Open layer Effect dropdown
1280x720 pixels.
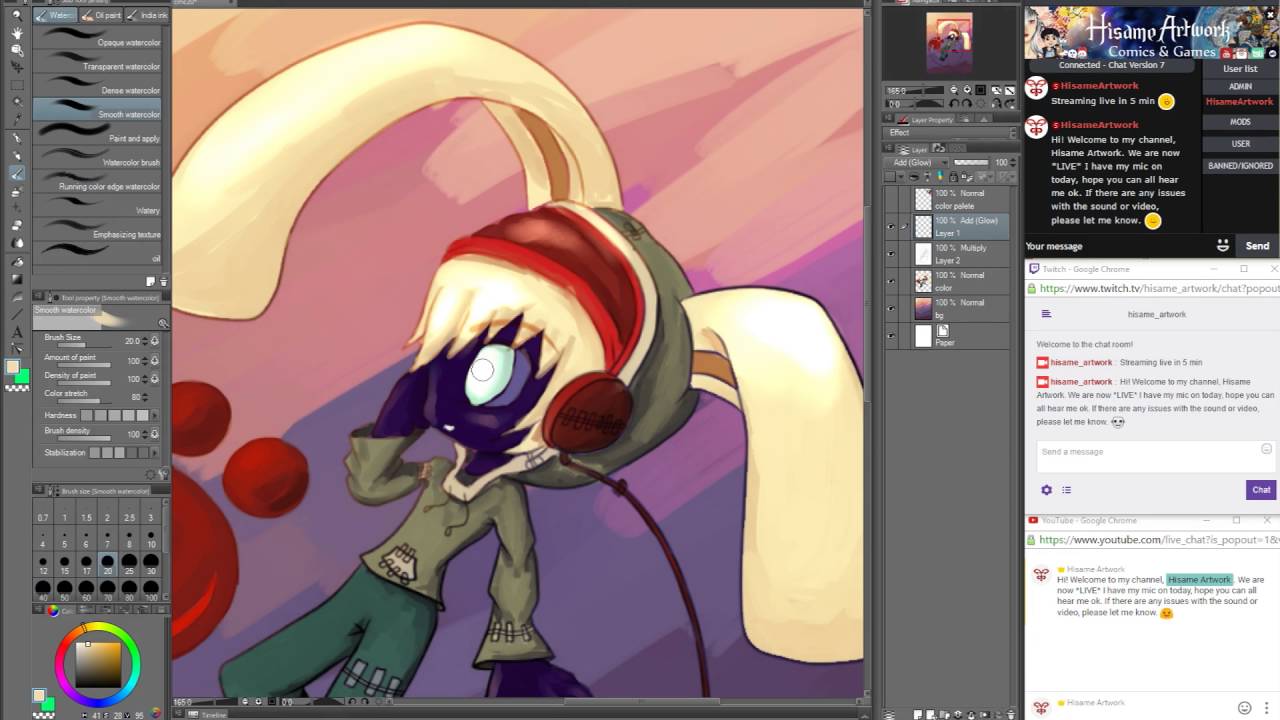point(948,132)
